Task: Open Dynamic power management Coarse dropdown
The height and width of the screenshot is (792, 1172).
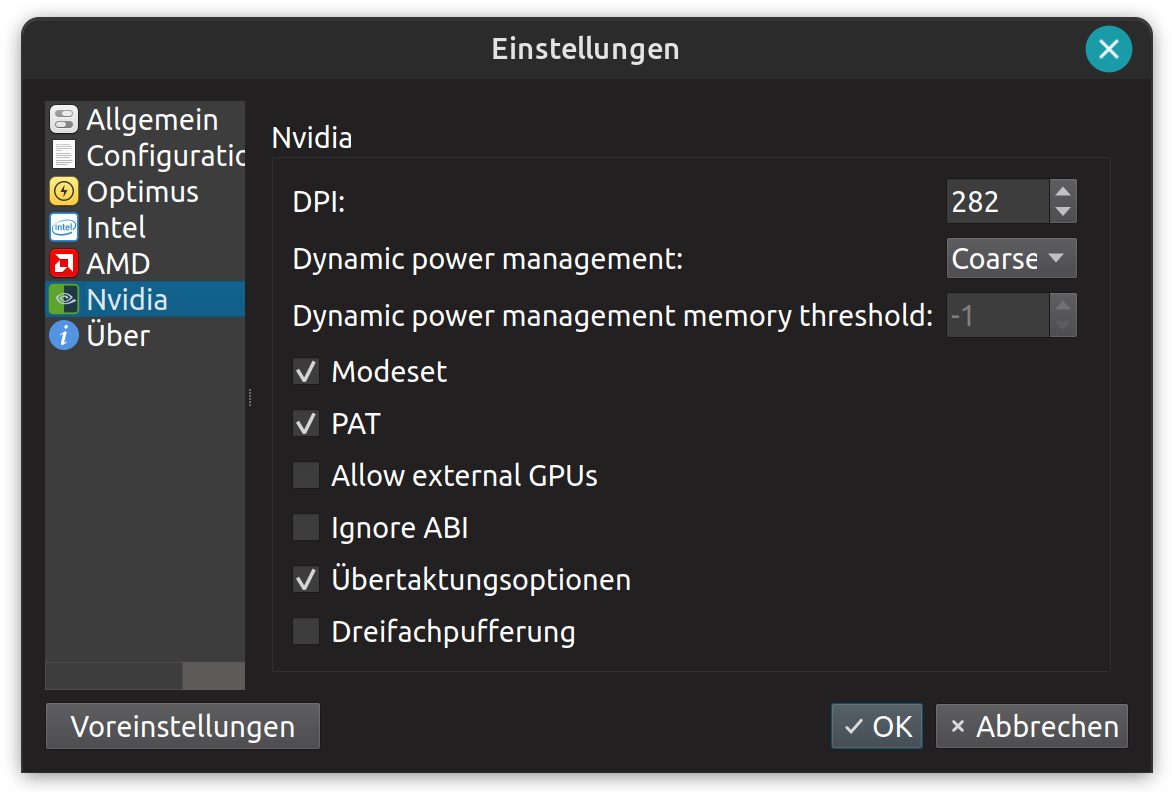Action: point(1011,259)
